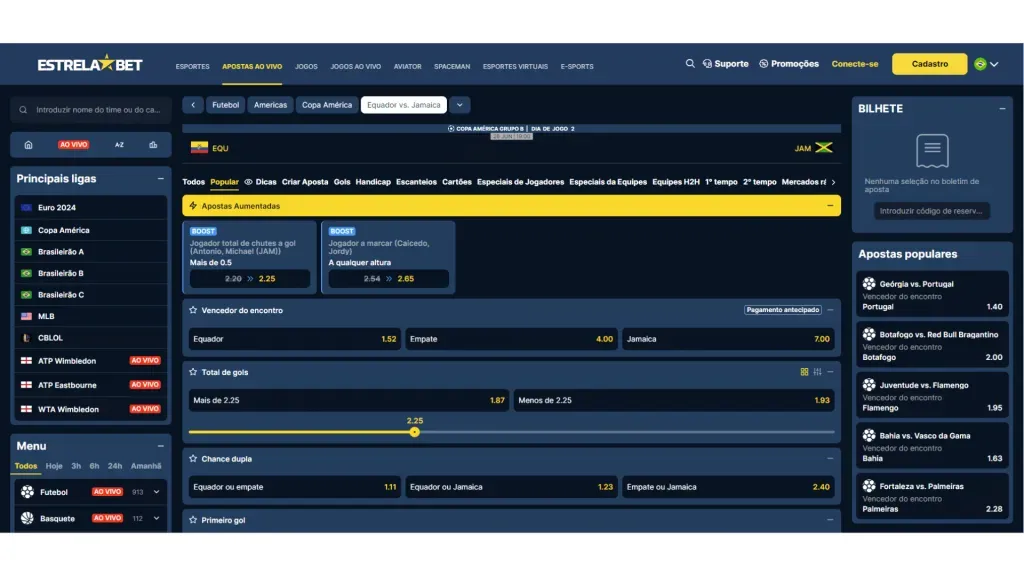Bet on Equador at odds 1.52

point(294,339)
